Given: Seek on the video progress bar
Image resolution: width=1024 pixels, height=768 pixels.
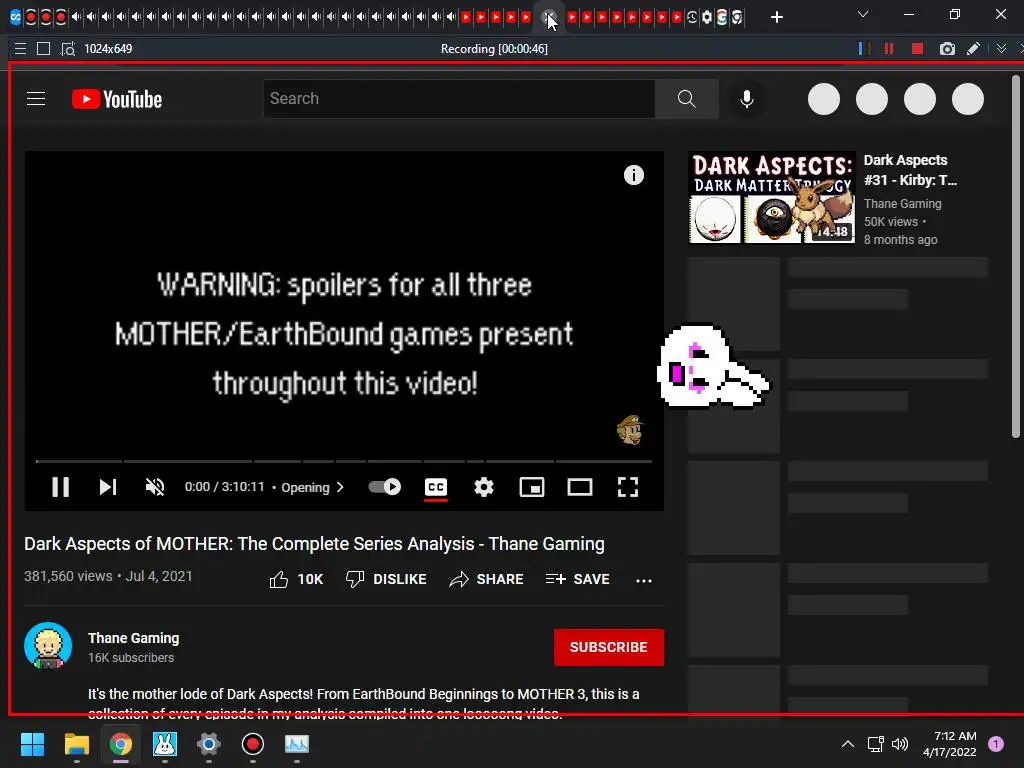Looking at the screenshot, I should [344, 461].
